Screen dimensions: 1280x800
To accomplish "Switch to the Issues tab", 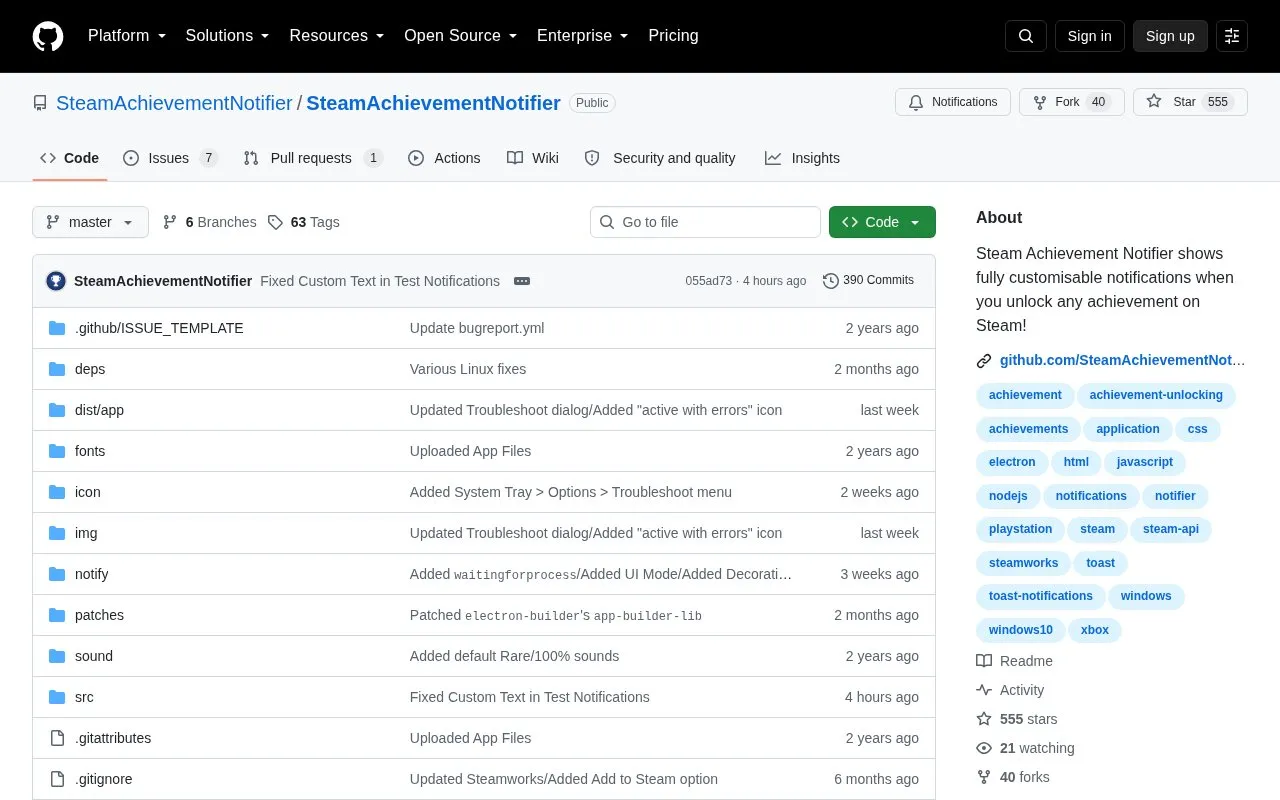I will pos(170,158).
